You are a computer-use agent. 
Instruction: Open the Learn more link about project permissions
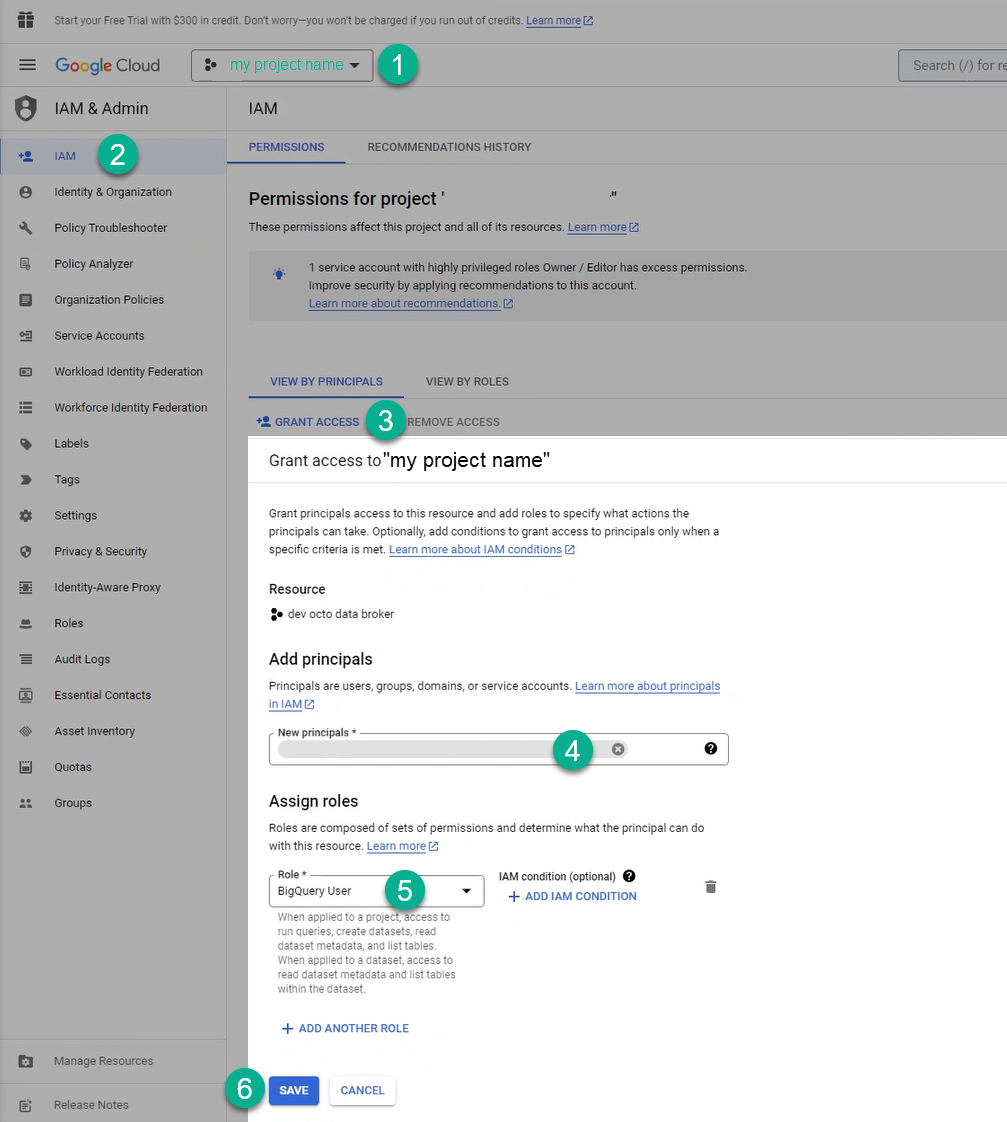pos(603,228)
